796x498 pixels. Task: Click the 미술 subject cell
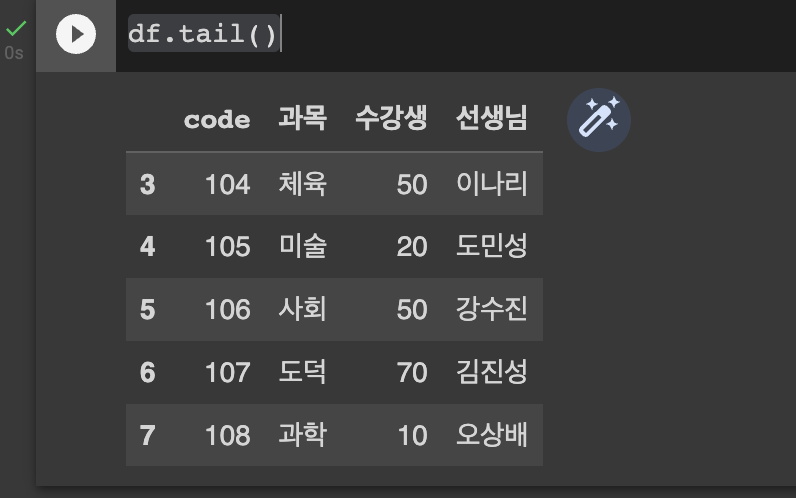302,246
